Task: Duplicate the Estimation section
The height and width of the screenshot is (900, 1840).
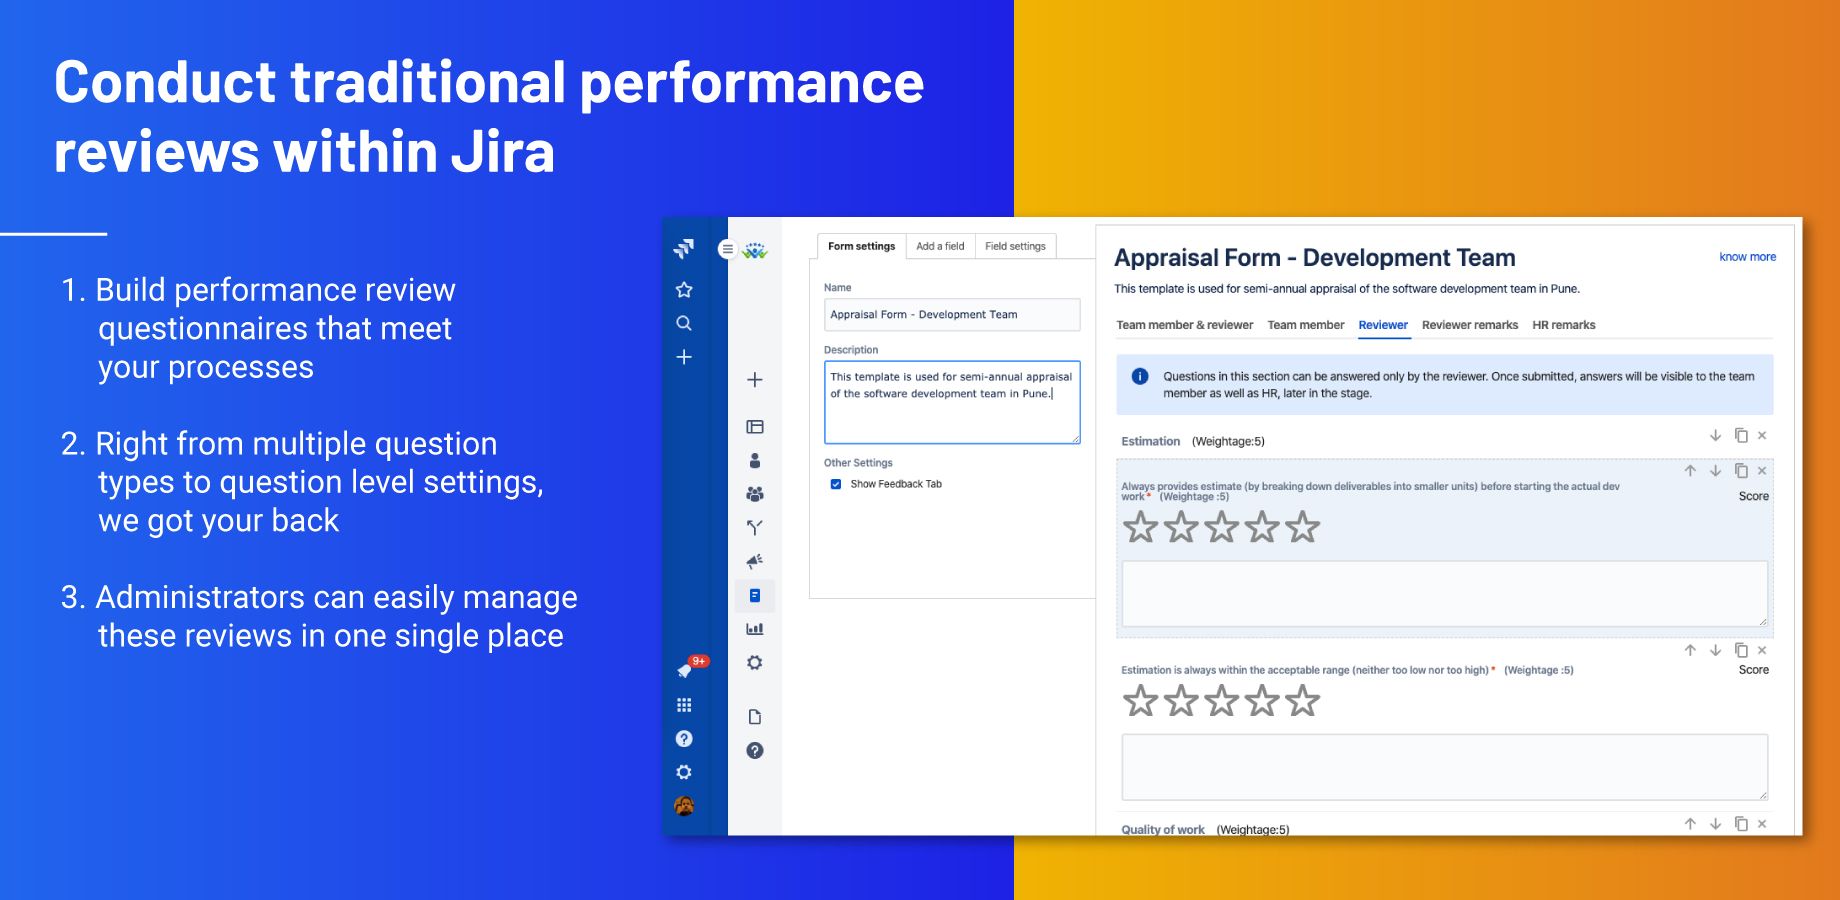Action: point(1741,435)
